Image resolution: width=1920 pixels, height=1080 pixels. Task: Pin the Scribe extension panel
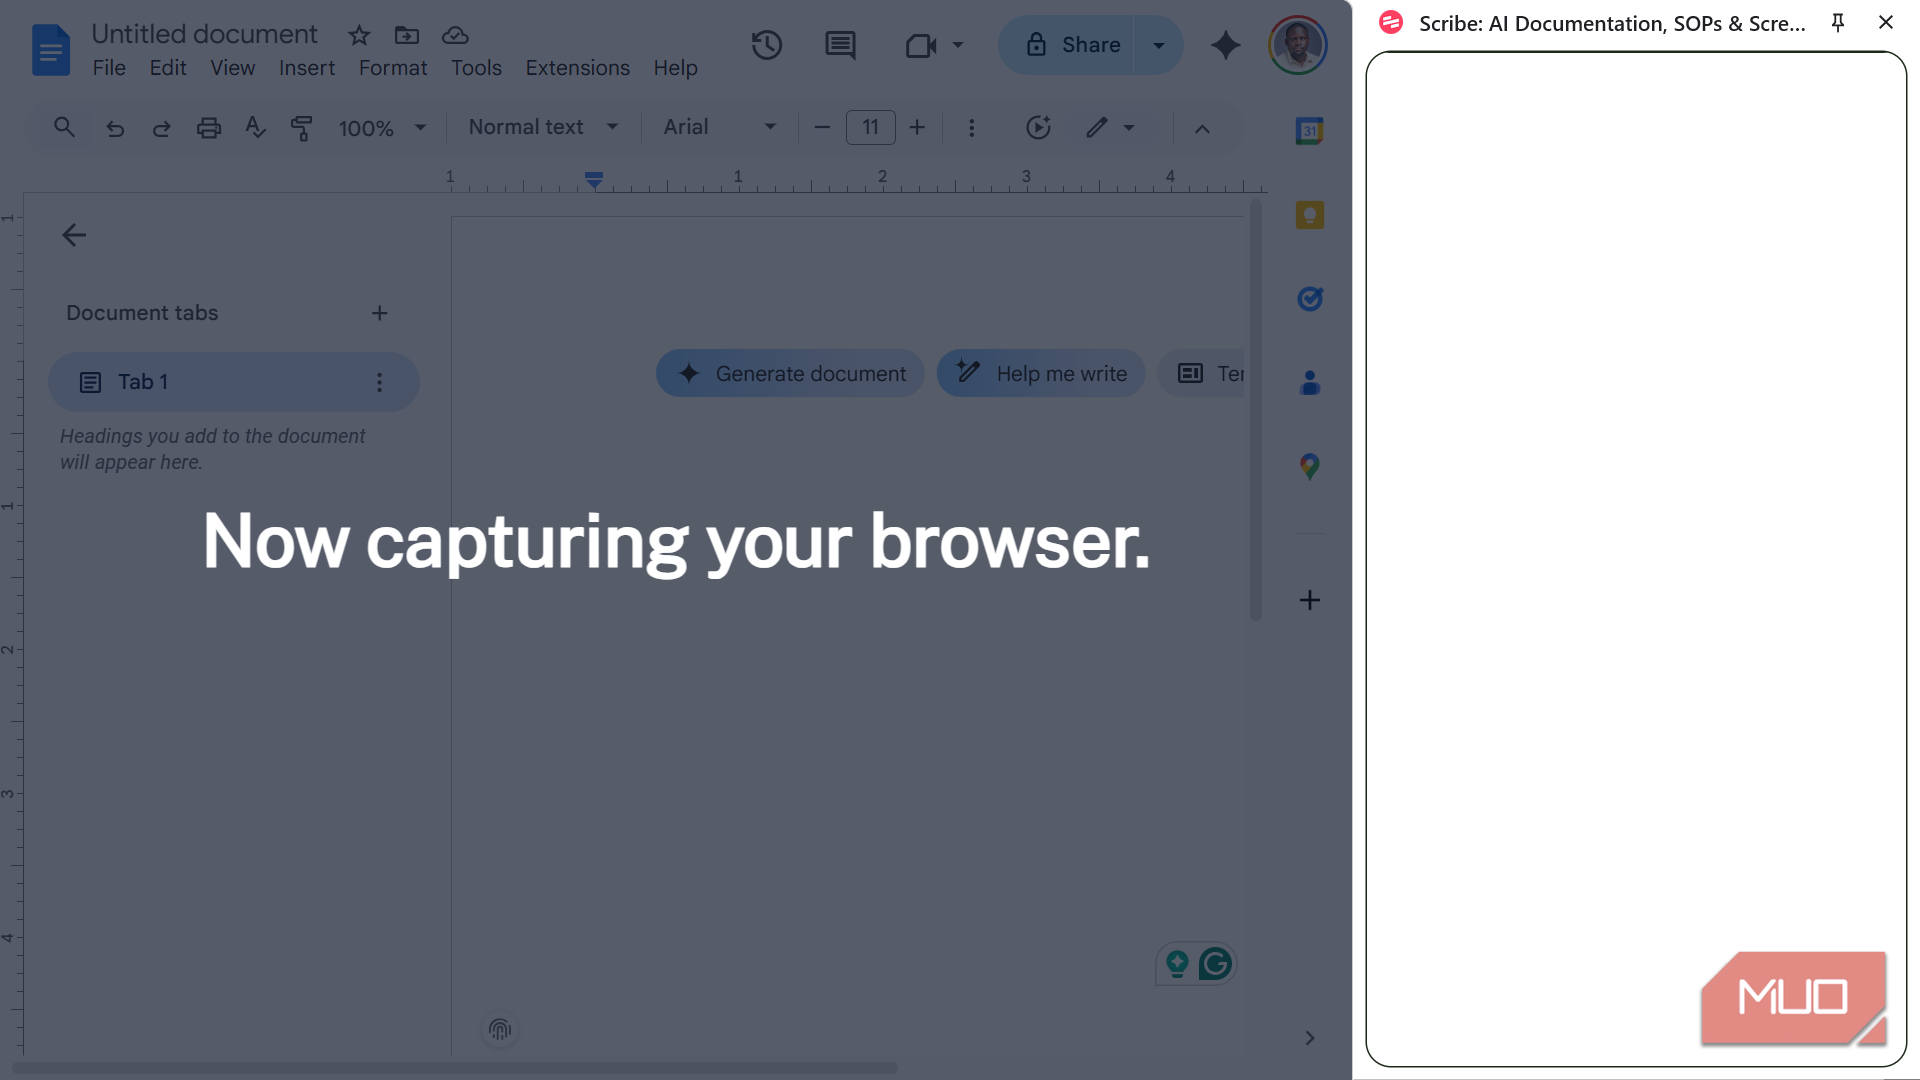pos(1838,23)
